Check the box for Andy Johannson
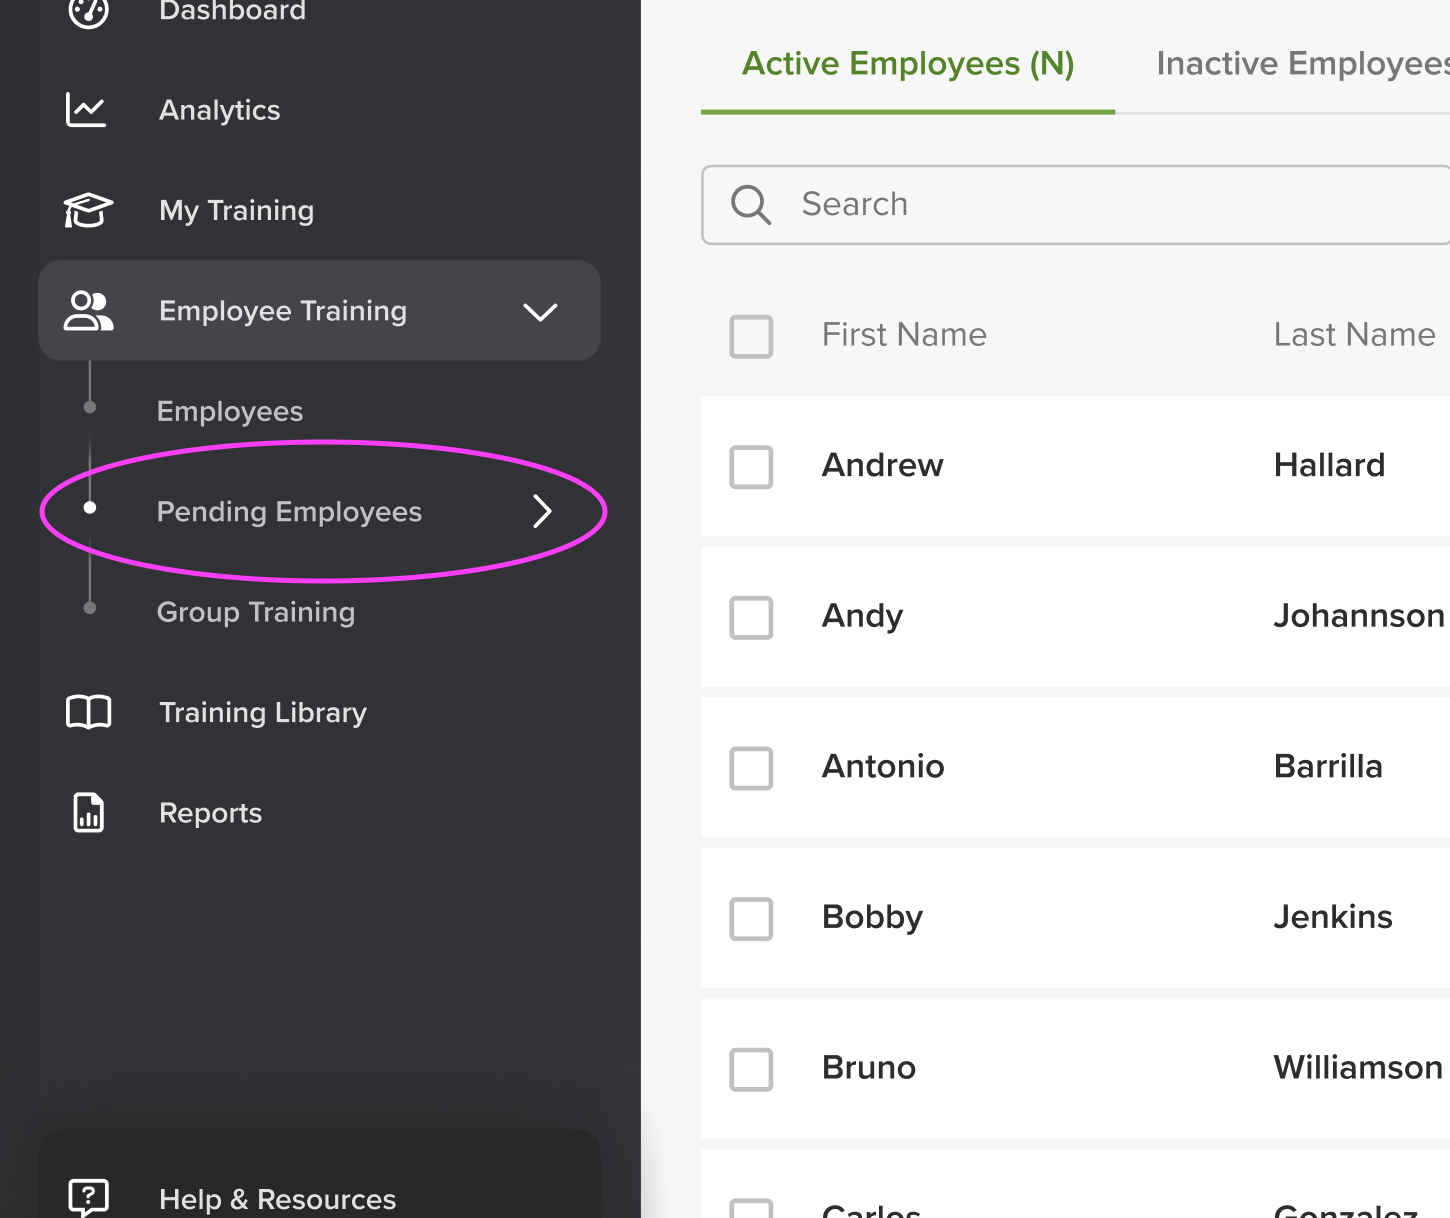The width and height of the screenshot is (1450, 1218). 751,617
